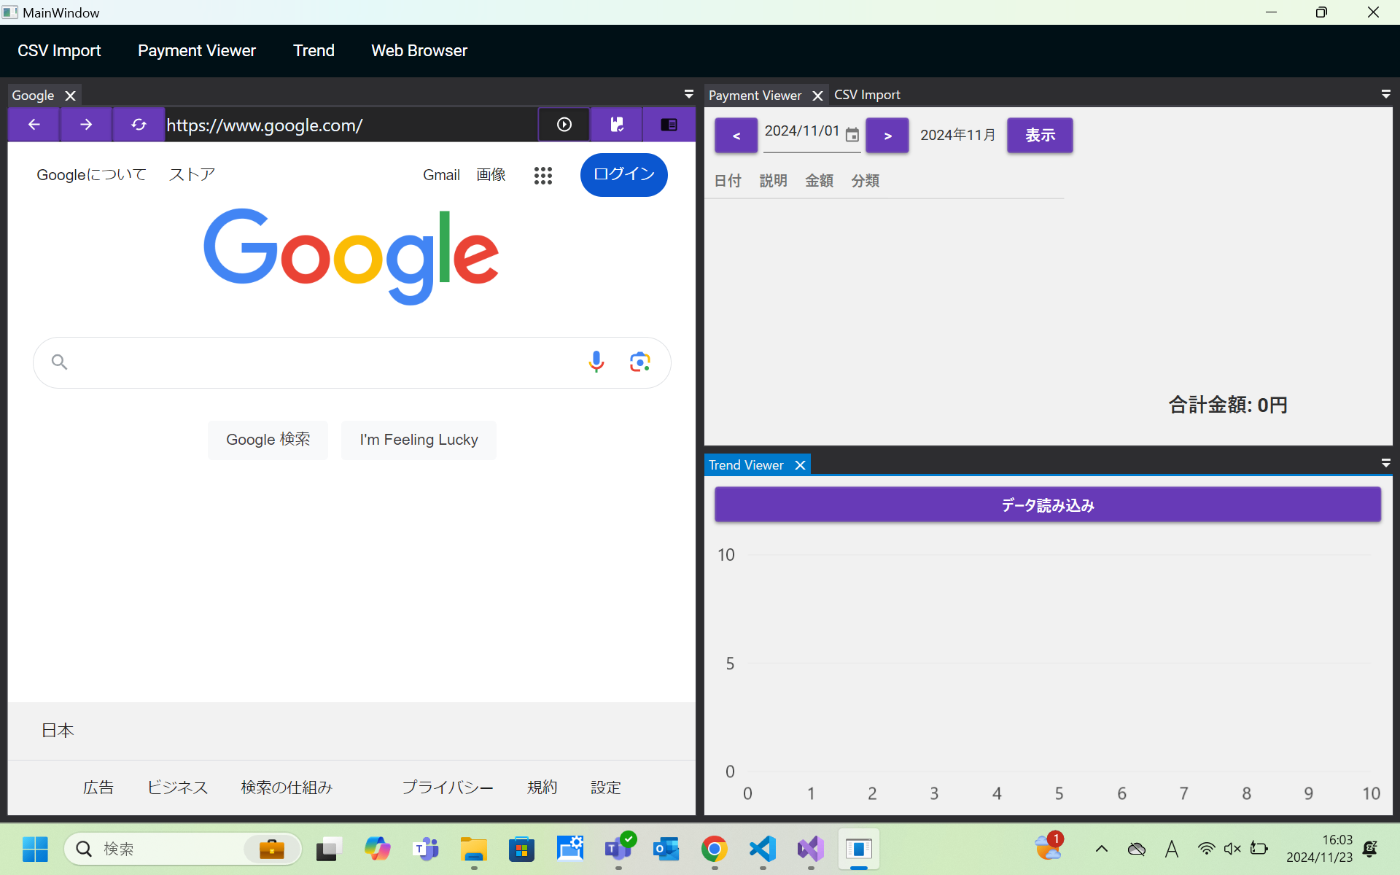Toggle the side panel icon in browser toolbar

(669, 125)
